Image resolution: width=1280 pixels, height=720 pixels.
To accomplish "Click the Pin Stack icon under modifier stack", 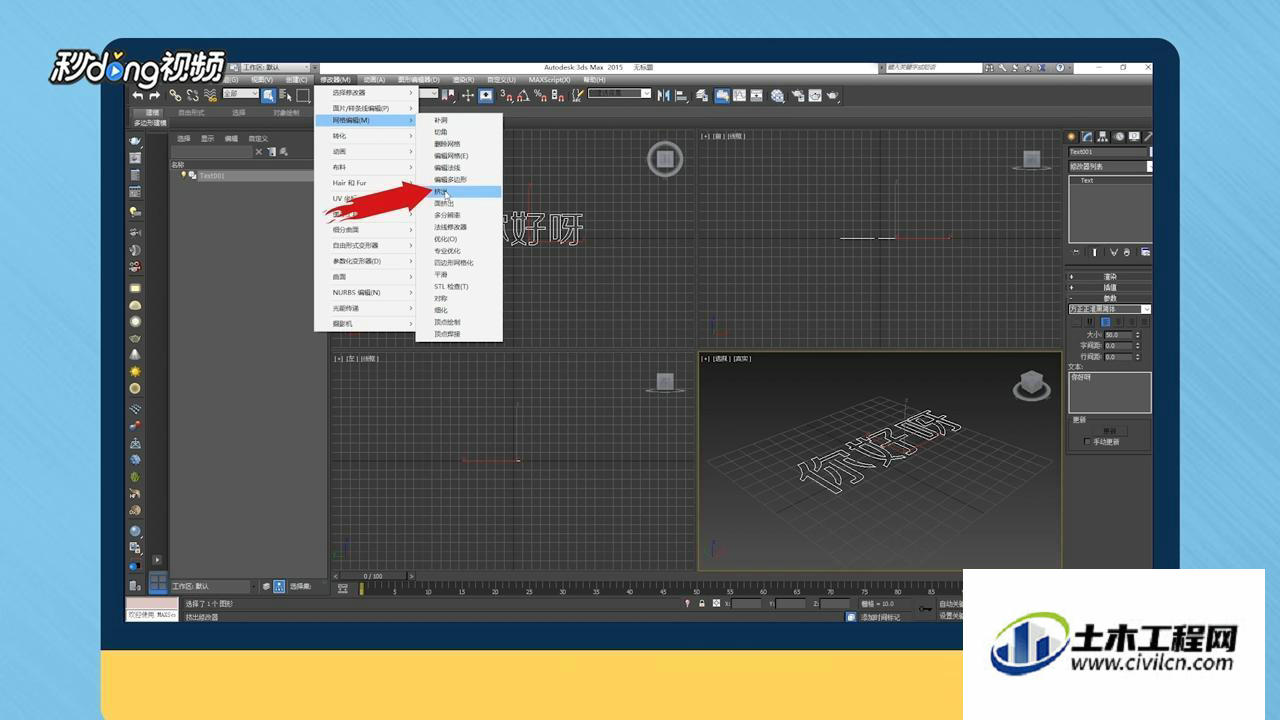I will (1075, 252).
